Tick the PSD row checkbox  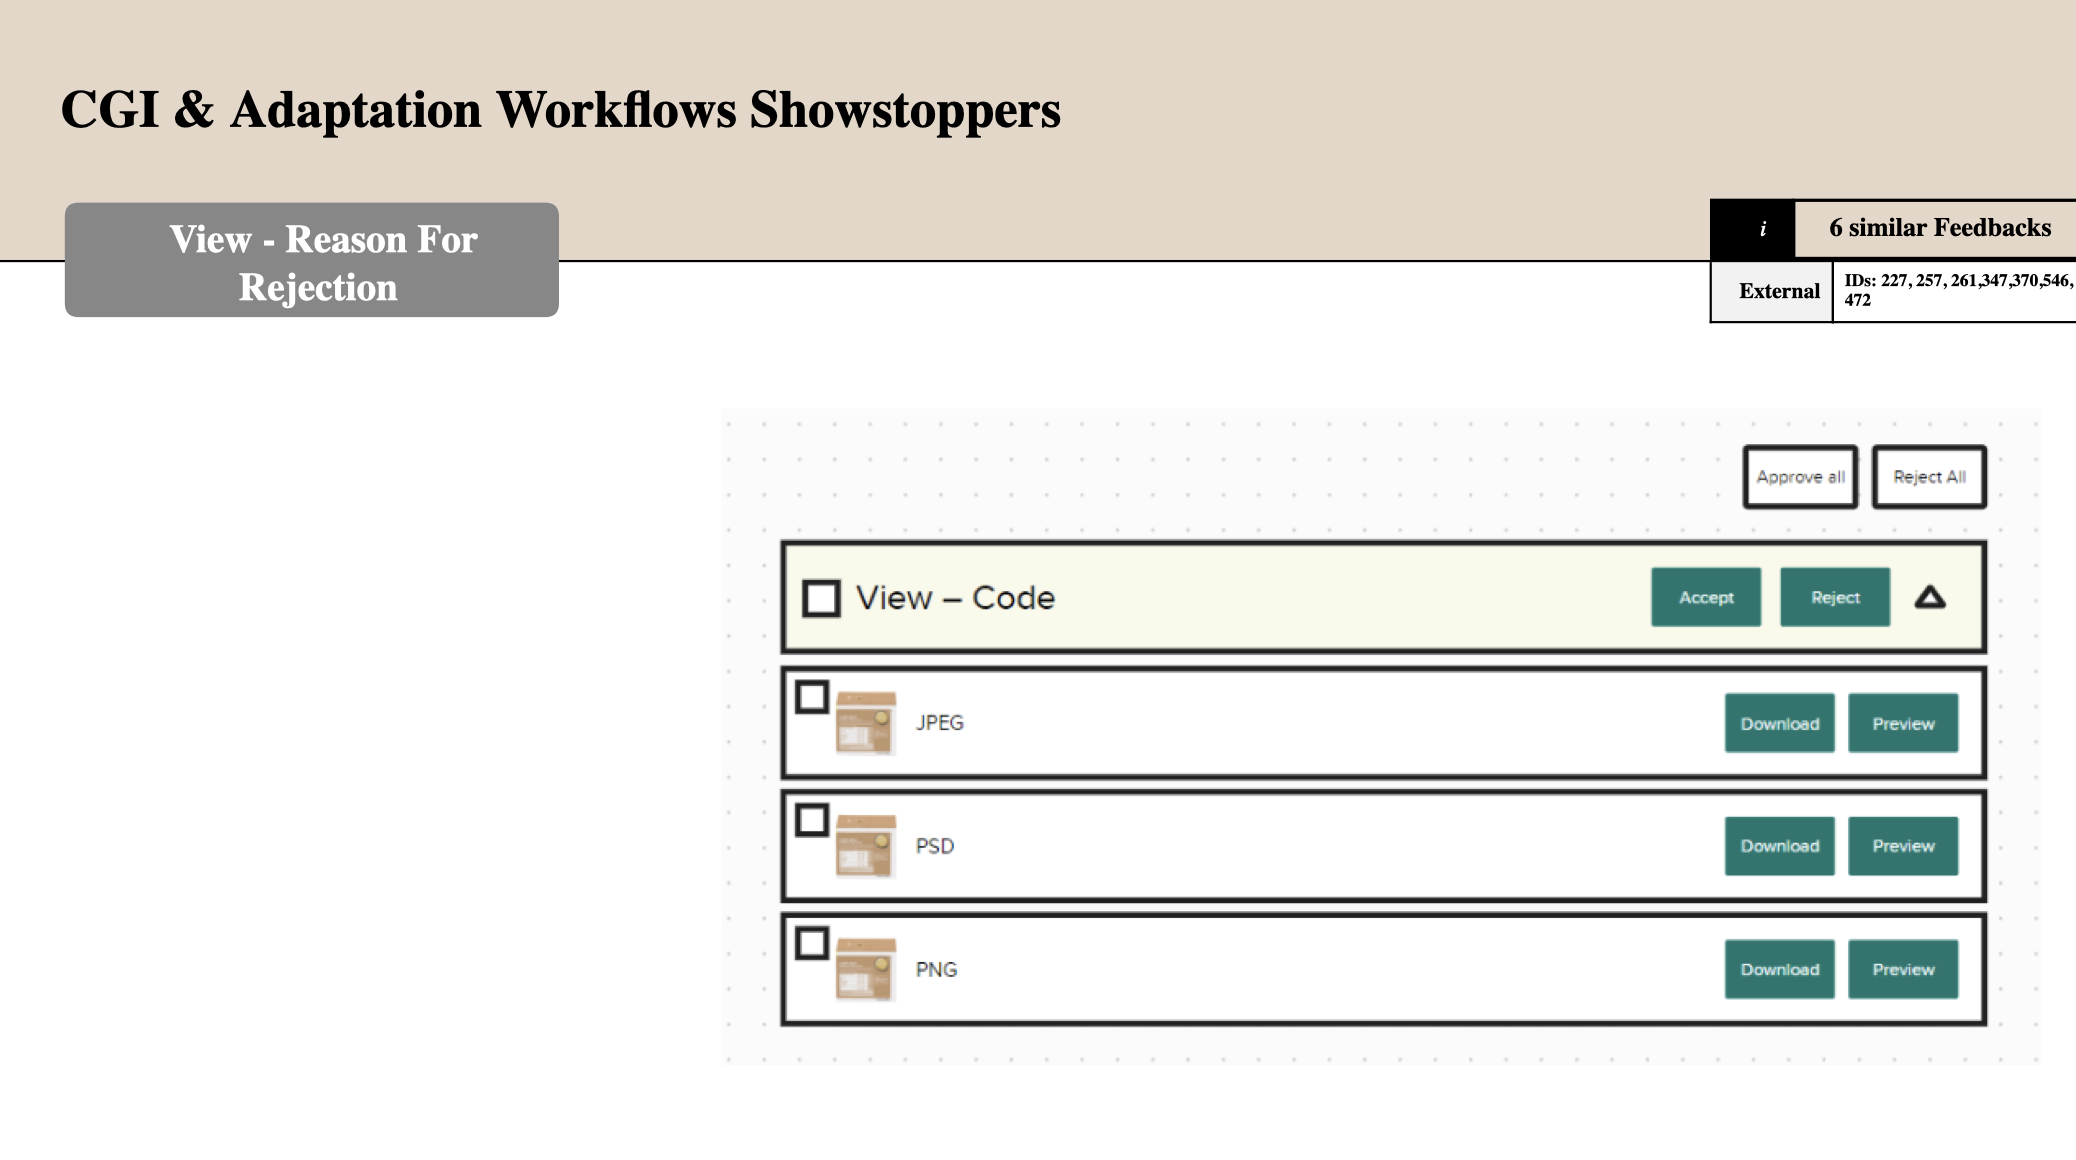[x=812, y=820]
